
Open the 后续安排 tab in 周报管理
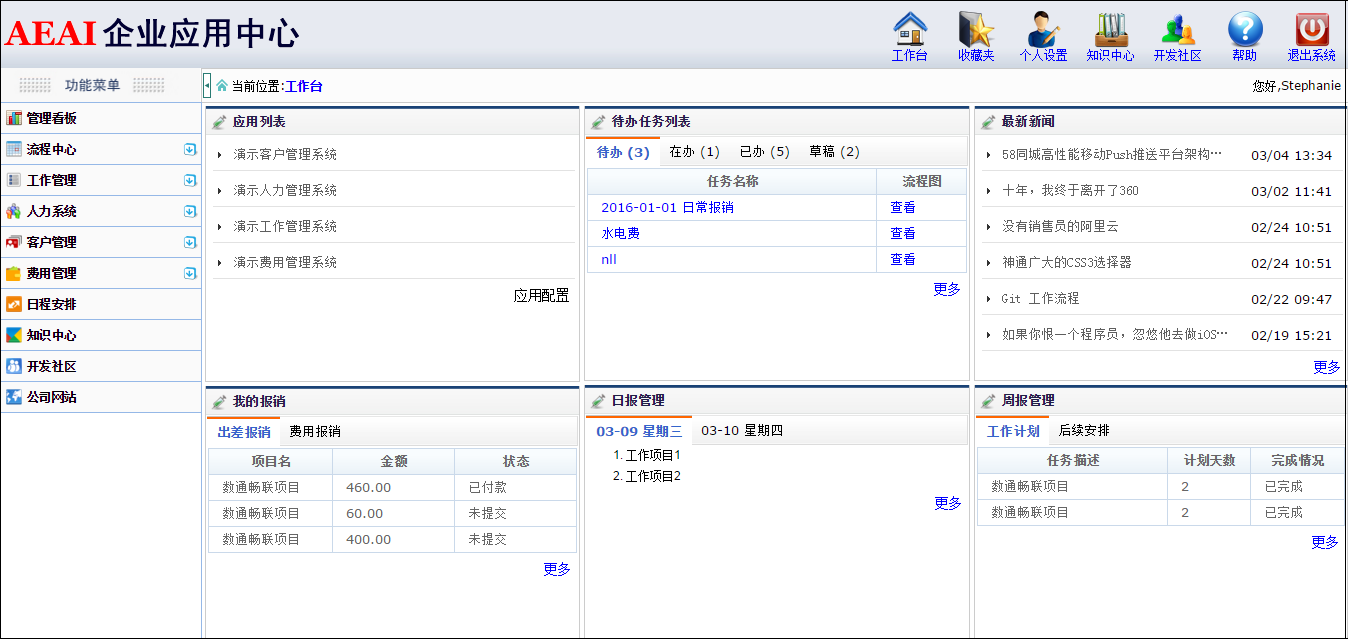[x=1084, y=431]
